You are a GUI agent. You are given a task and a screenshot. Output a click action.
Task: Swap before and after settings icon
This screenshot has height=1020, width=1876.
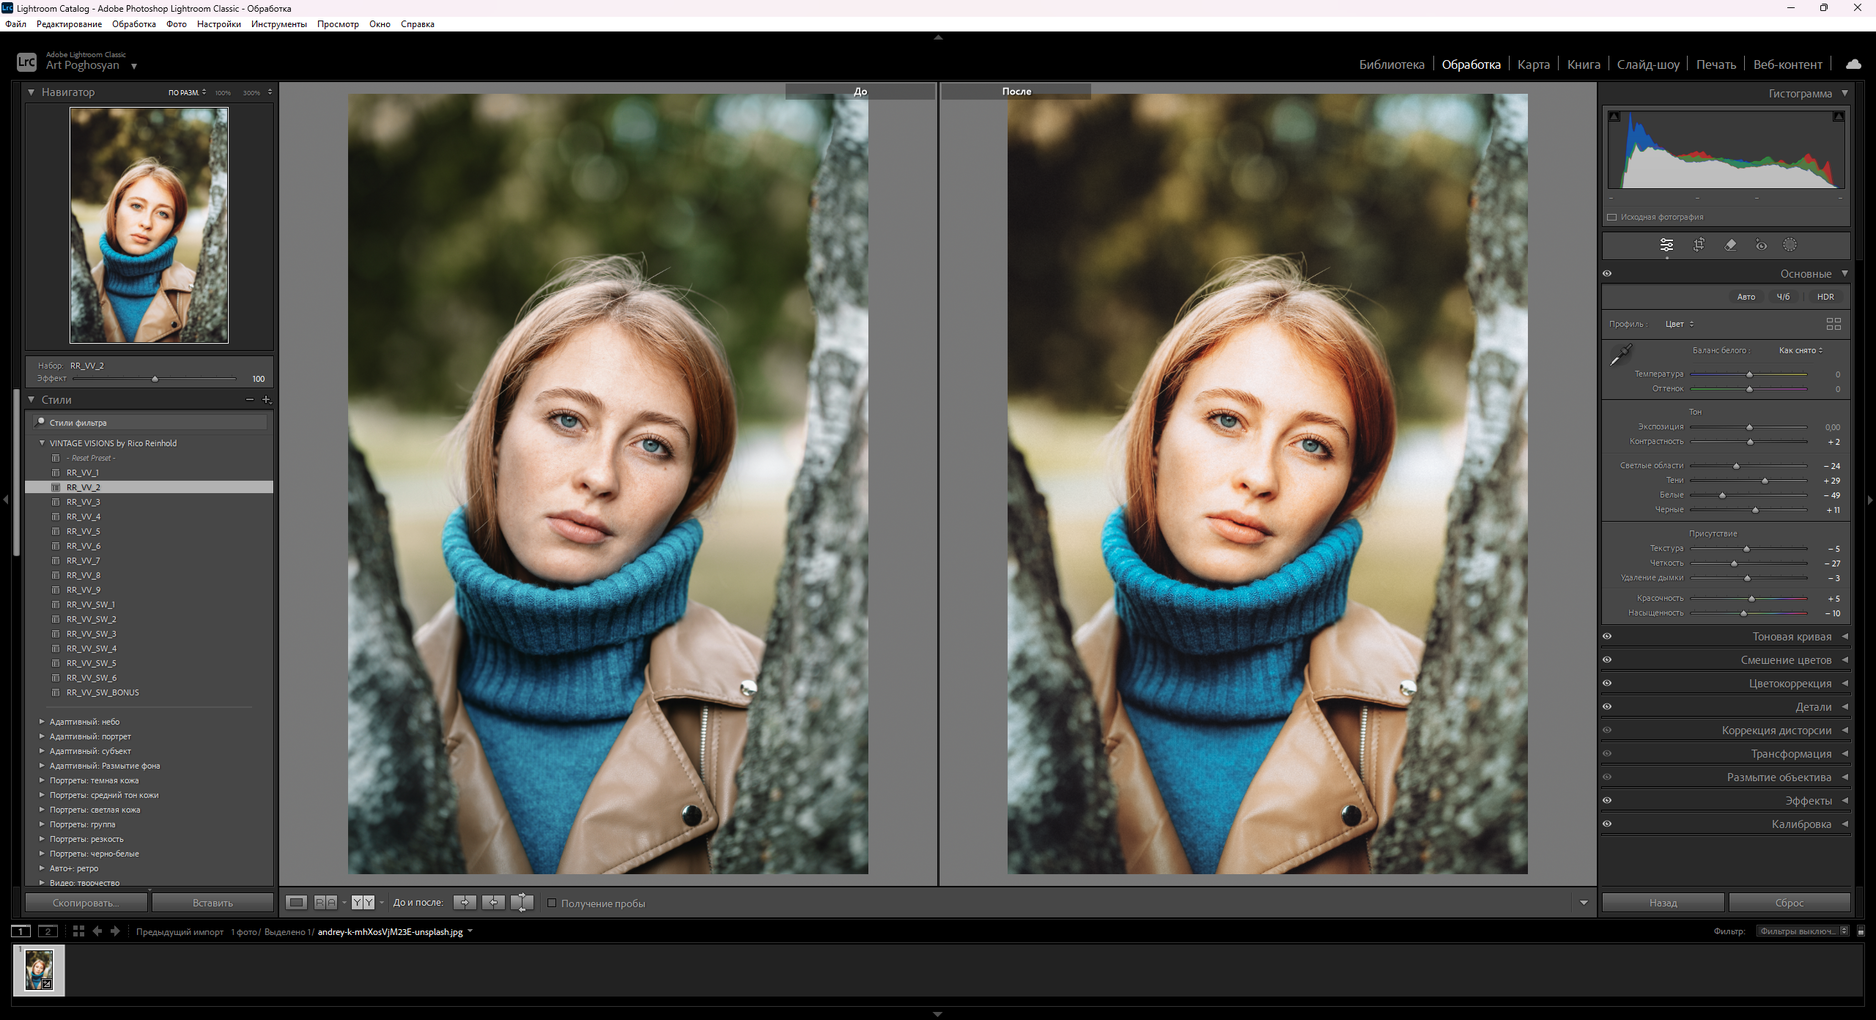pos(521,903)
